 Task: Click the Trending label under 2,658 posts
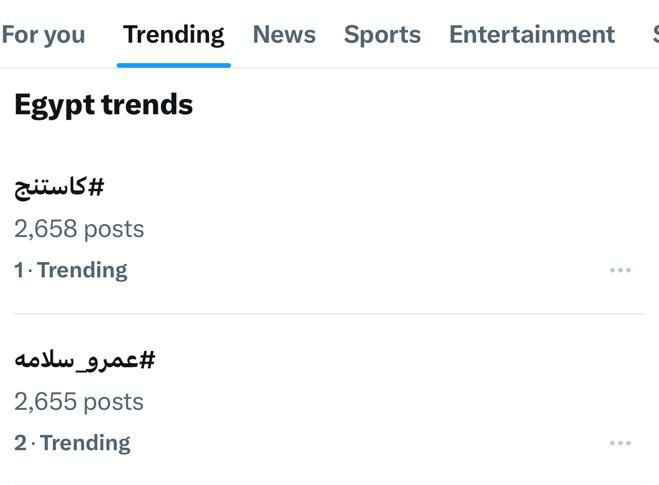pos(82,270)
